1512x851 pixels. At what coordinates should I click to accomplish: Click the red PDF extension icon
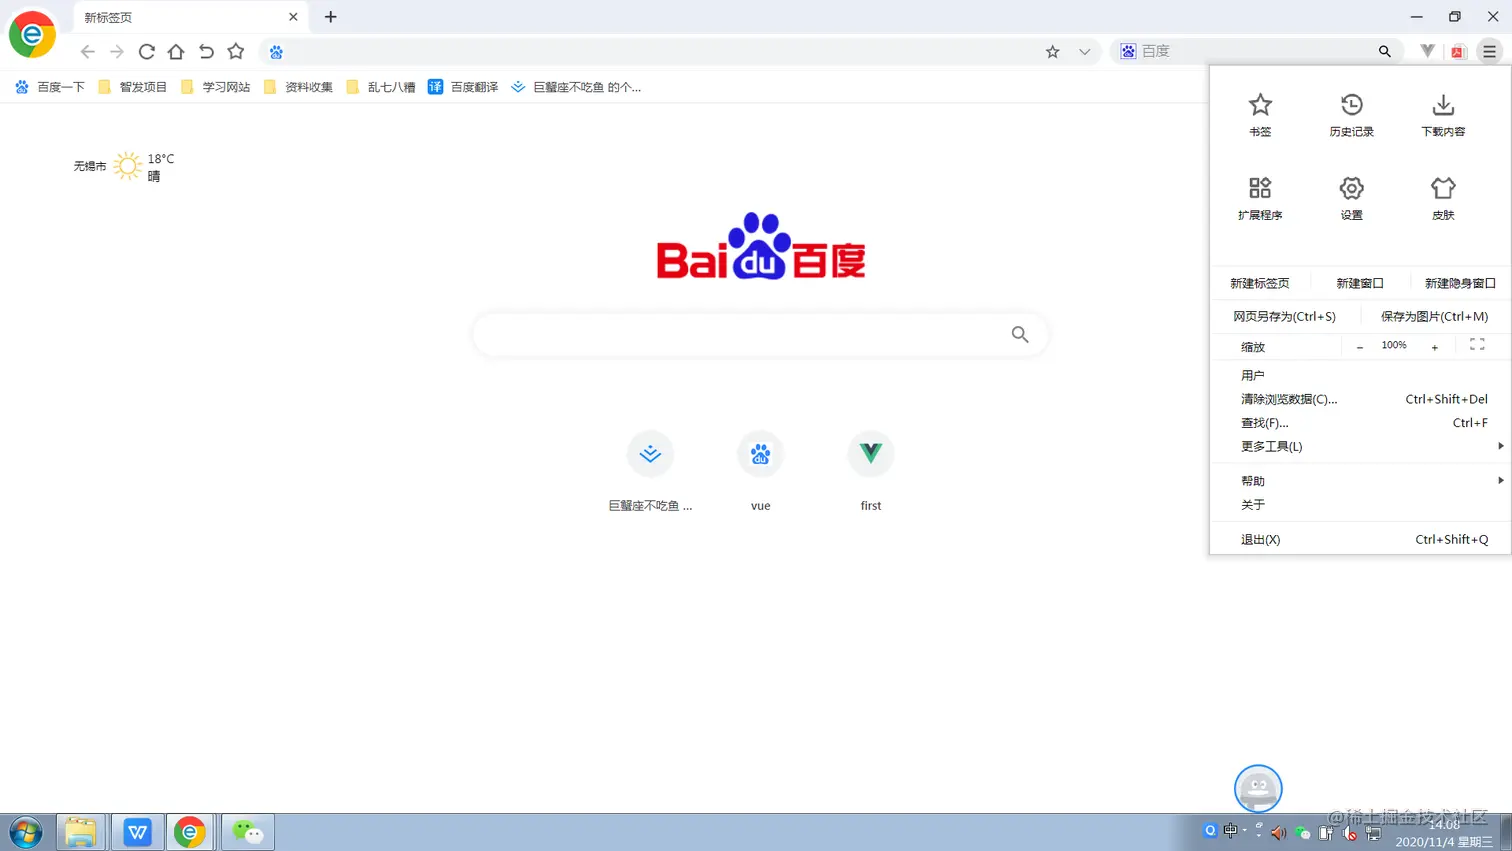[x=1458, y=52]
